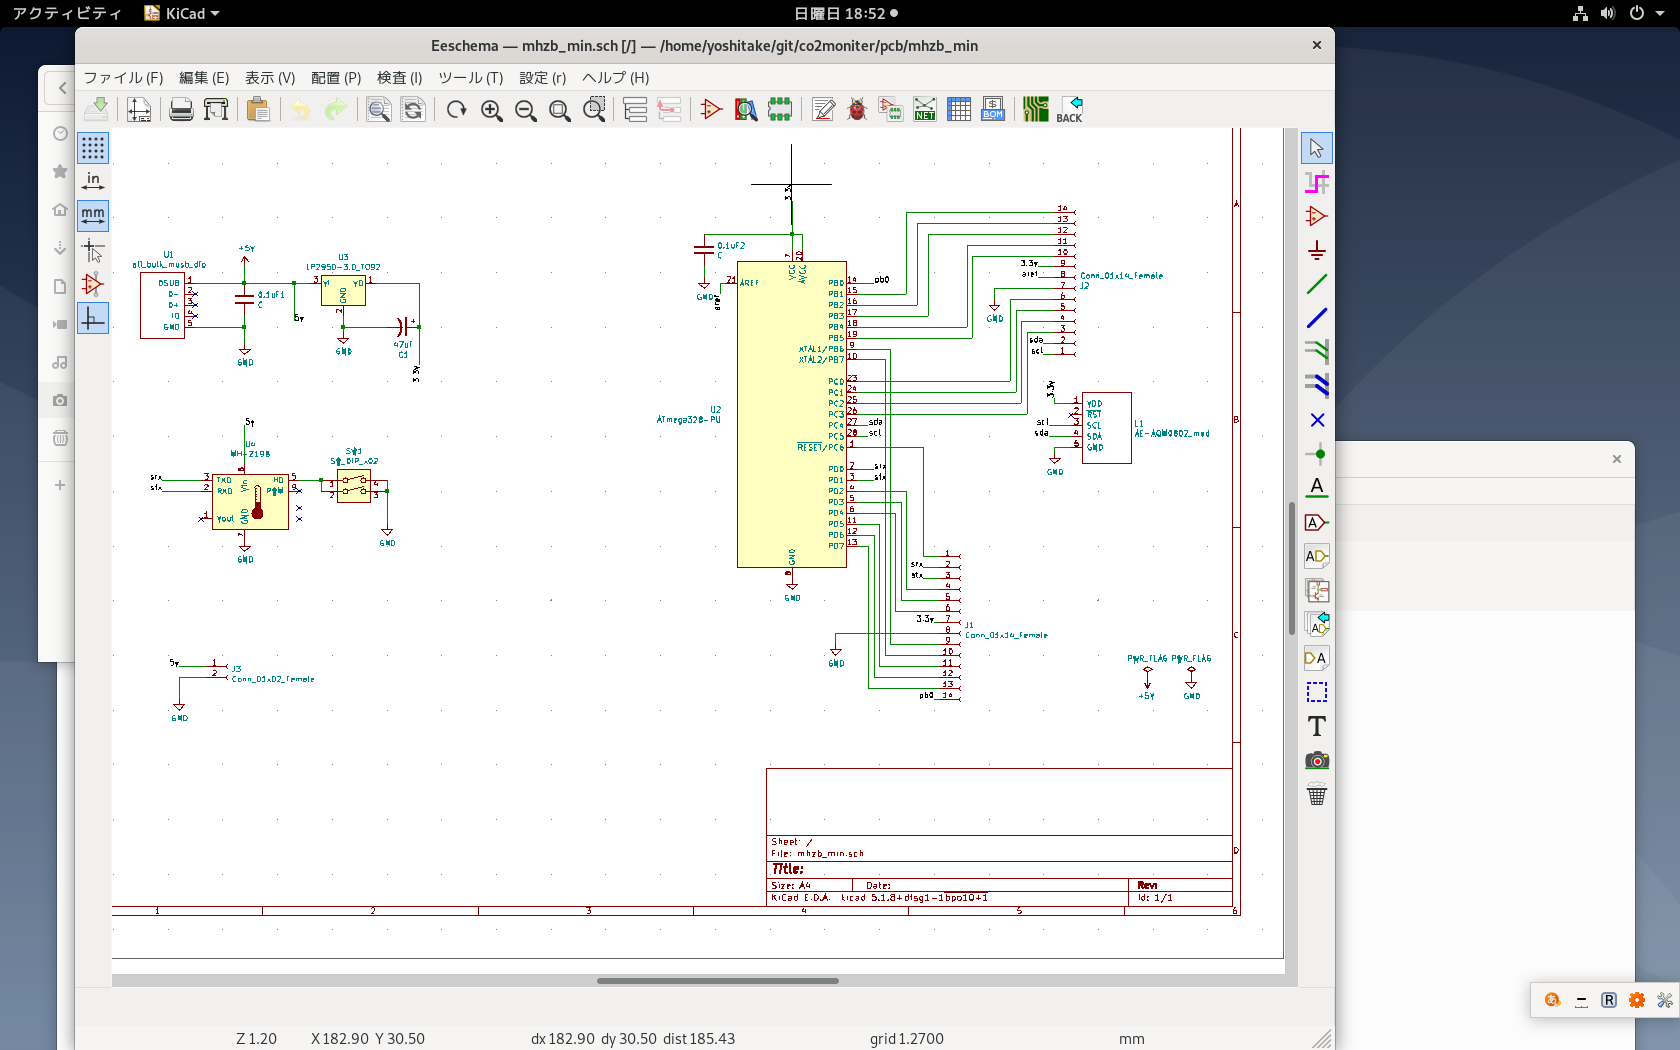The width and height of the screenshot is (1680, 1050).
Task: Select the Delete item trash tool
Action: [x=1317, y=795]
